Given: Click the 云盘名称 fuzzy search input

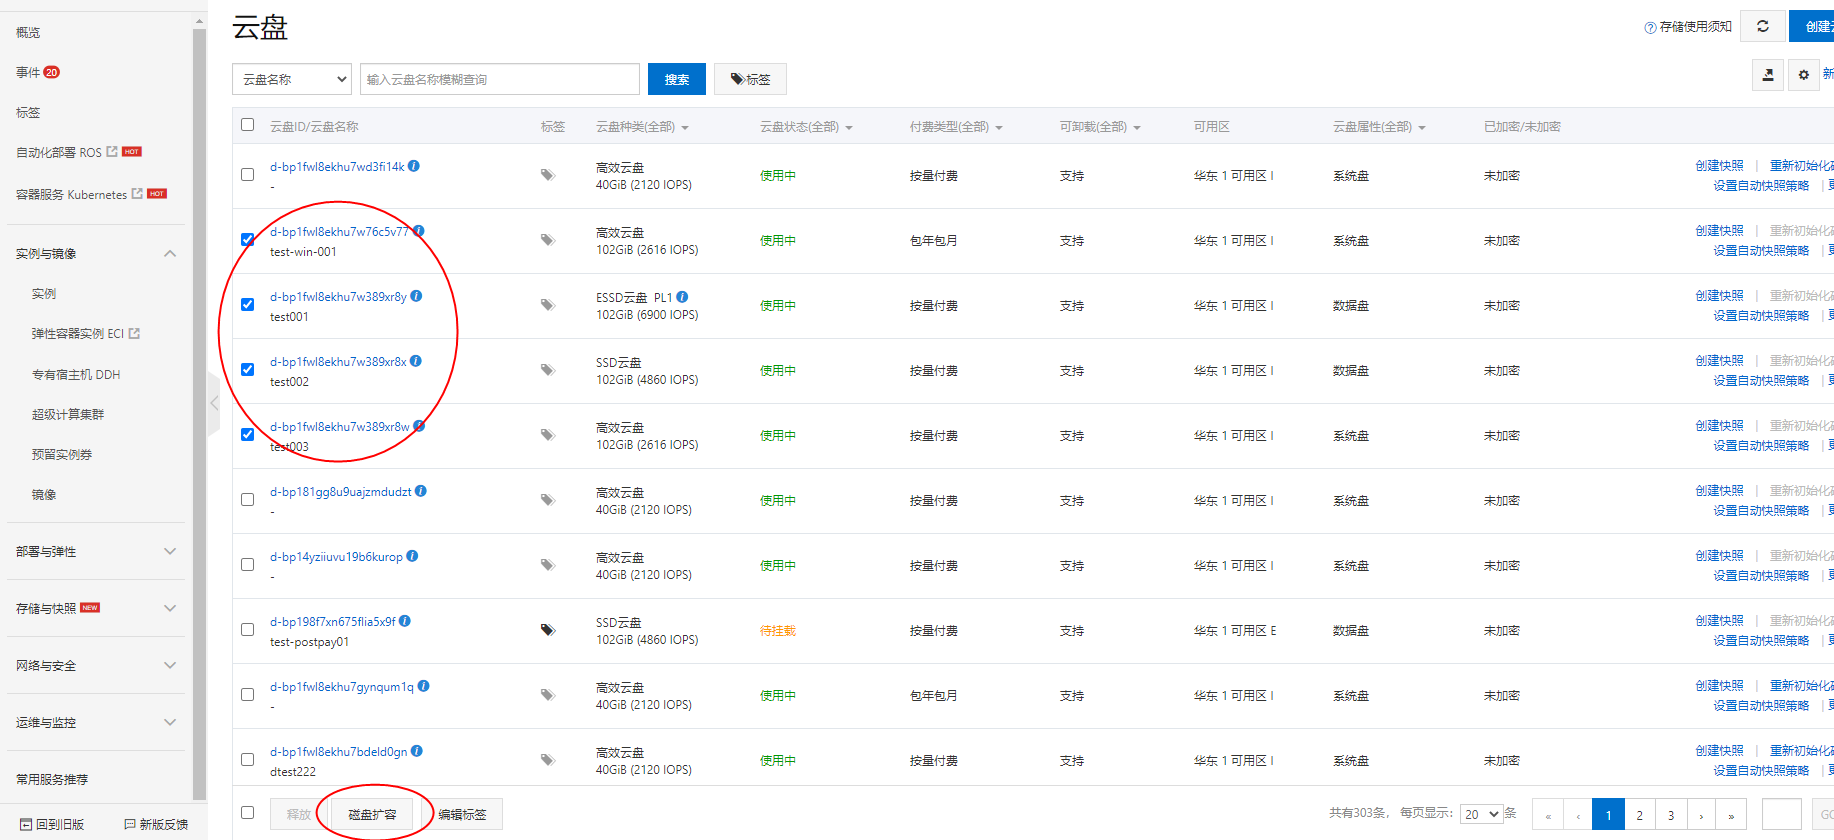Looking at the screenshot, I should pyautogui.click(x=500, y=79).
